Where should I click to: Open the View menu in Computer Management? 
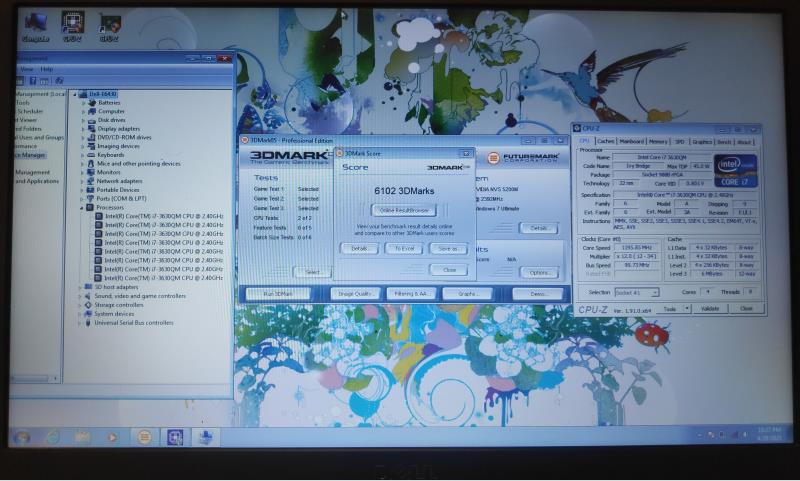[x=27, y=69]
